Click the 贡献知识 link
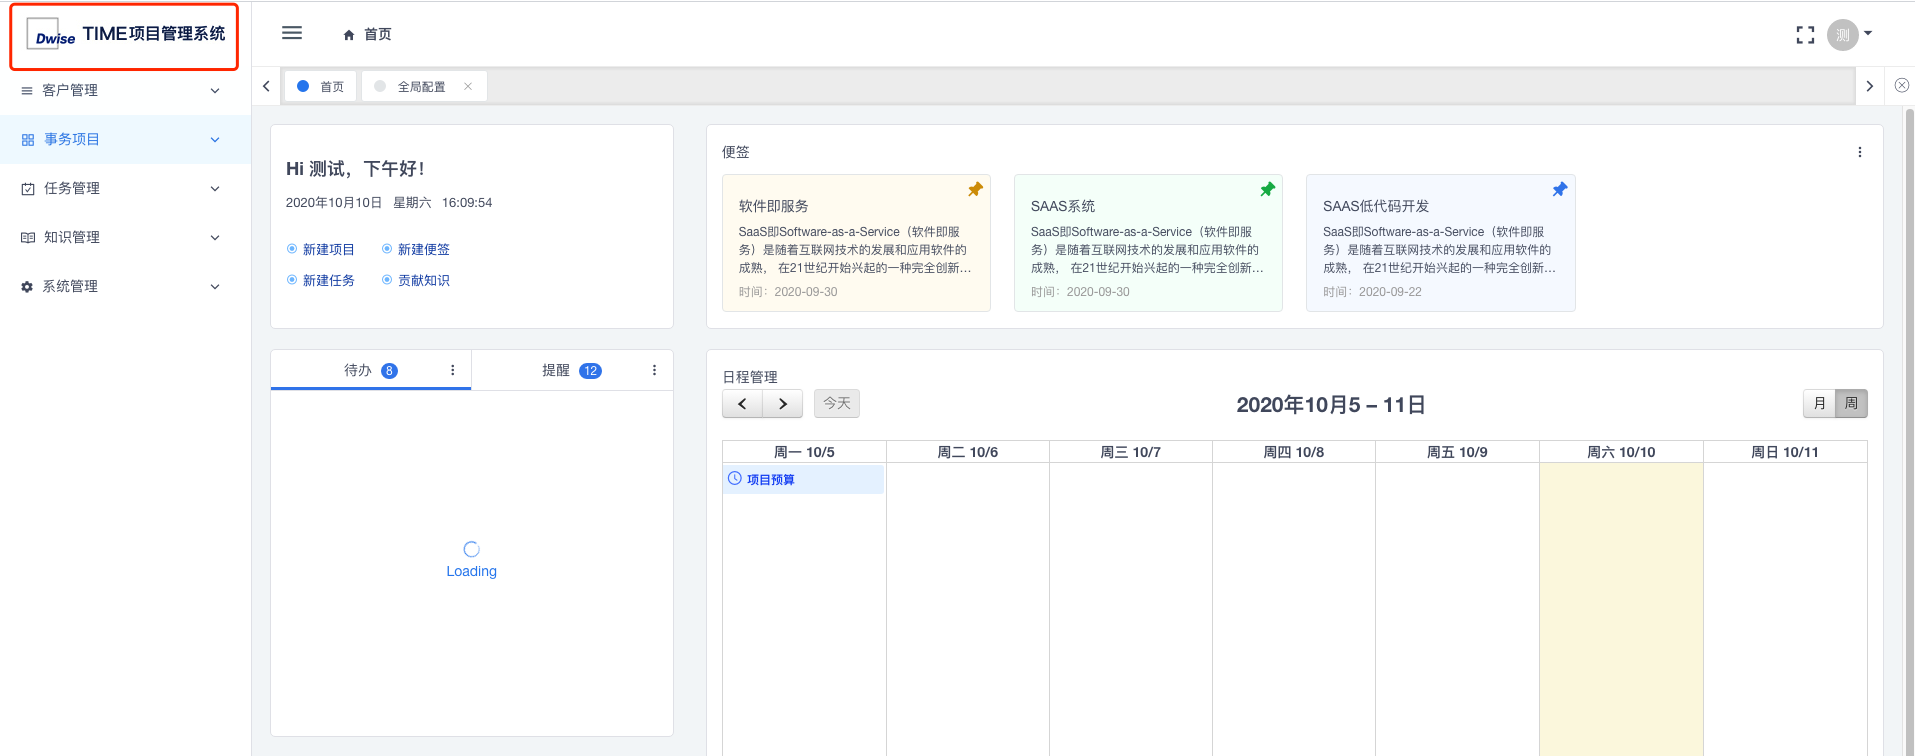 pos(424,281)
